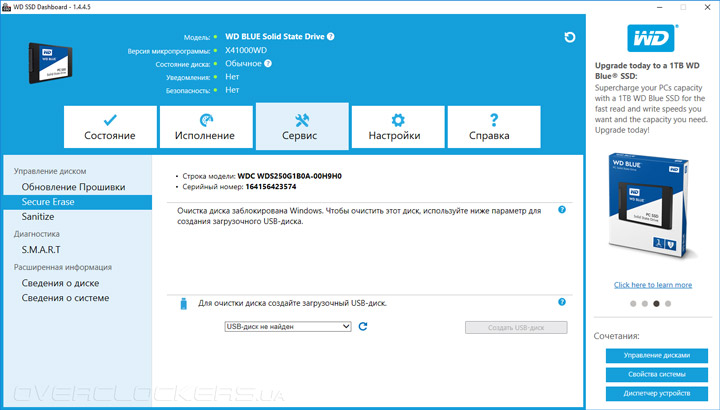Click the serial number 164156423574
Viewport: 720px width, 410px height.
point(271,187)
